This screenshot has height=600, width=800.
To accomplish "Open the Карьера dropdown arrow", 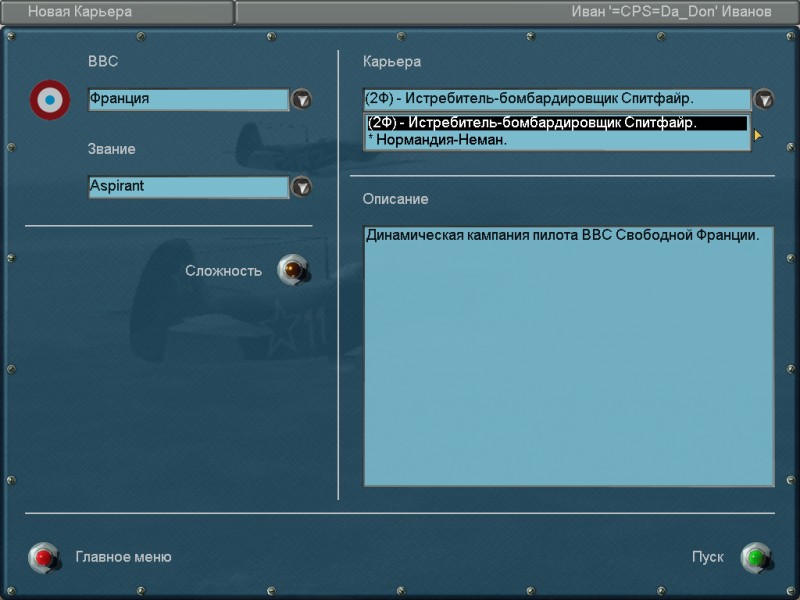I will (764, 99).
